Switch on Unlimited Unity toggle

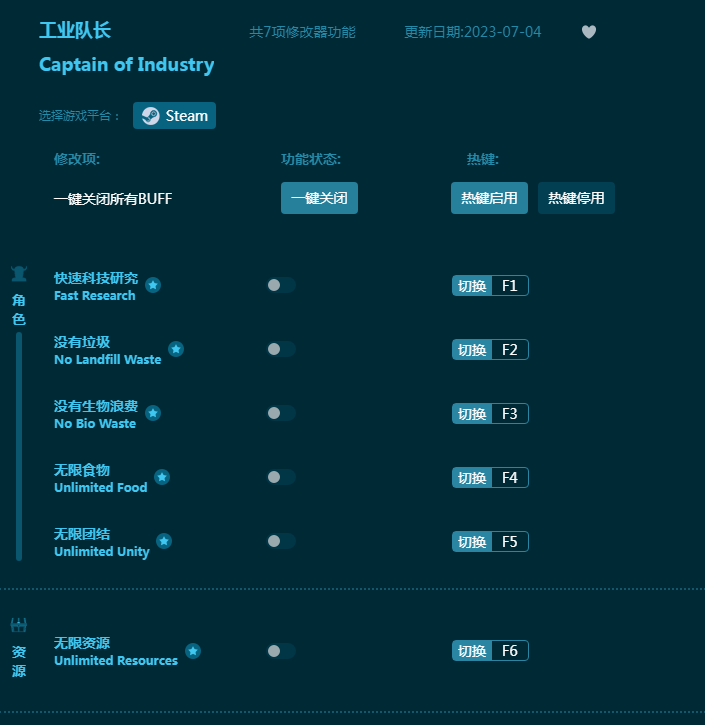(281, 541)
